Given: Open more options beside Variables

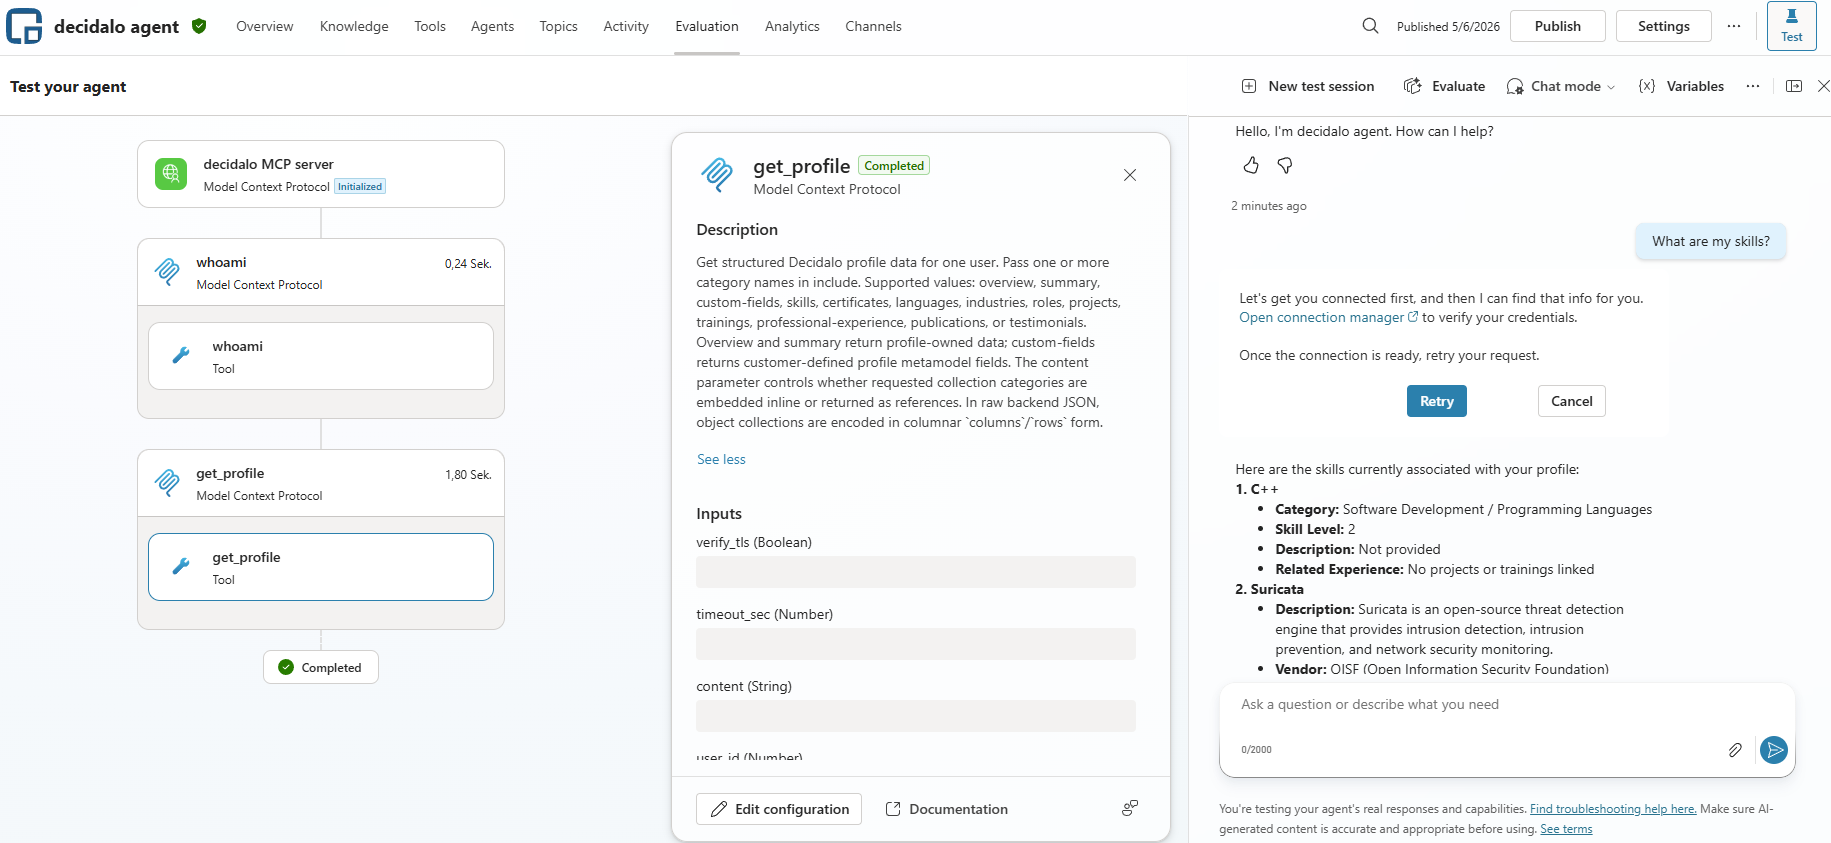Looking at the screenshot, I should (x=1753, y=86).
